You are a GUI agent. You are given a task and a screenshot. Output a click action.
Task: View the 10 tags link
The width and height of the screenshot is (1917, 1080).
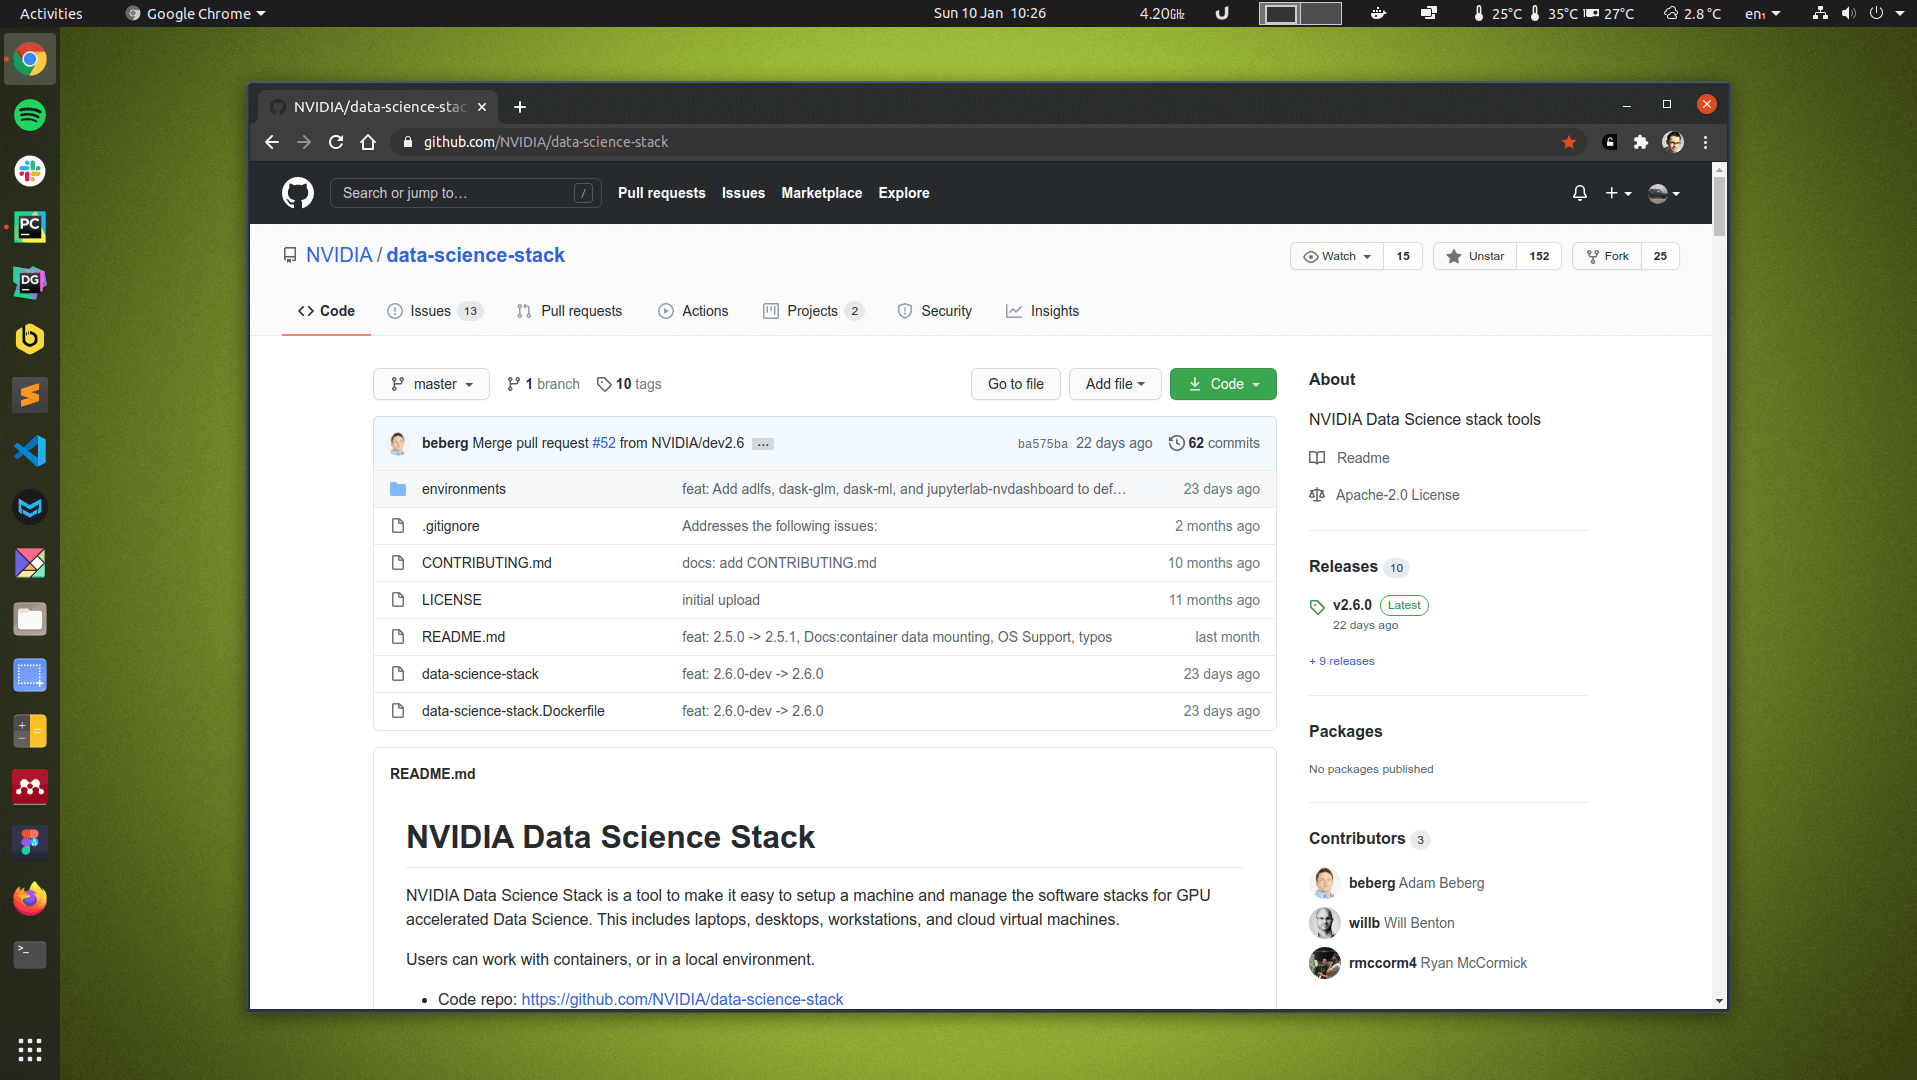click(x=629, y=384)
